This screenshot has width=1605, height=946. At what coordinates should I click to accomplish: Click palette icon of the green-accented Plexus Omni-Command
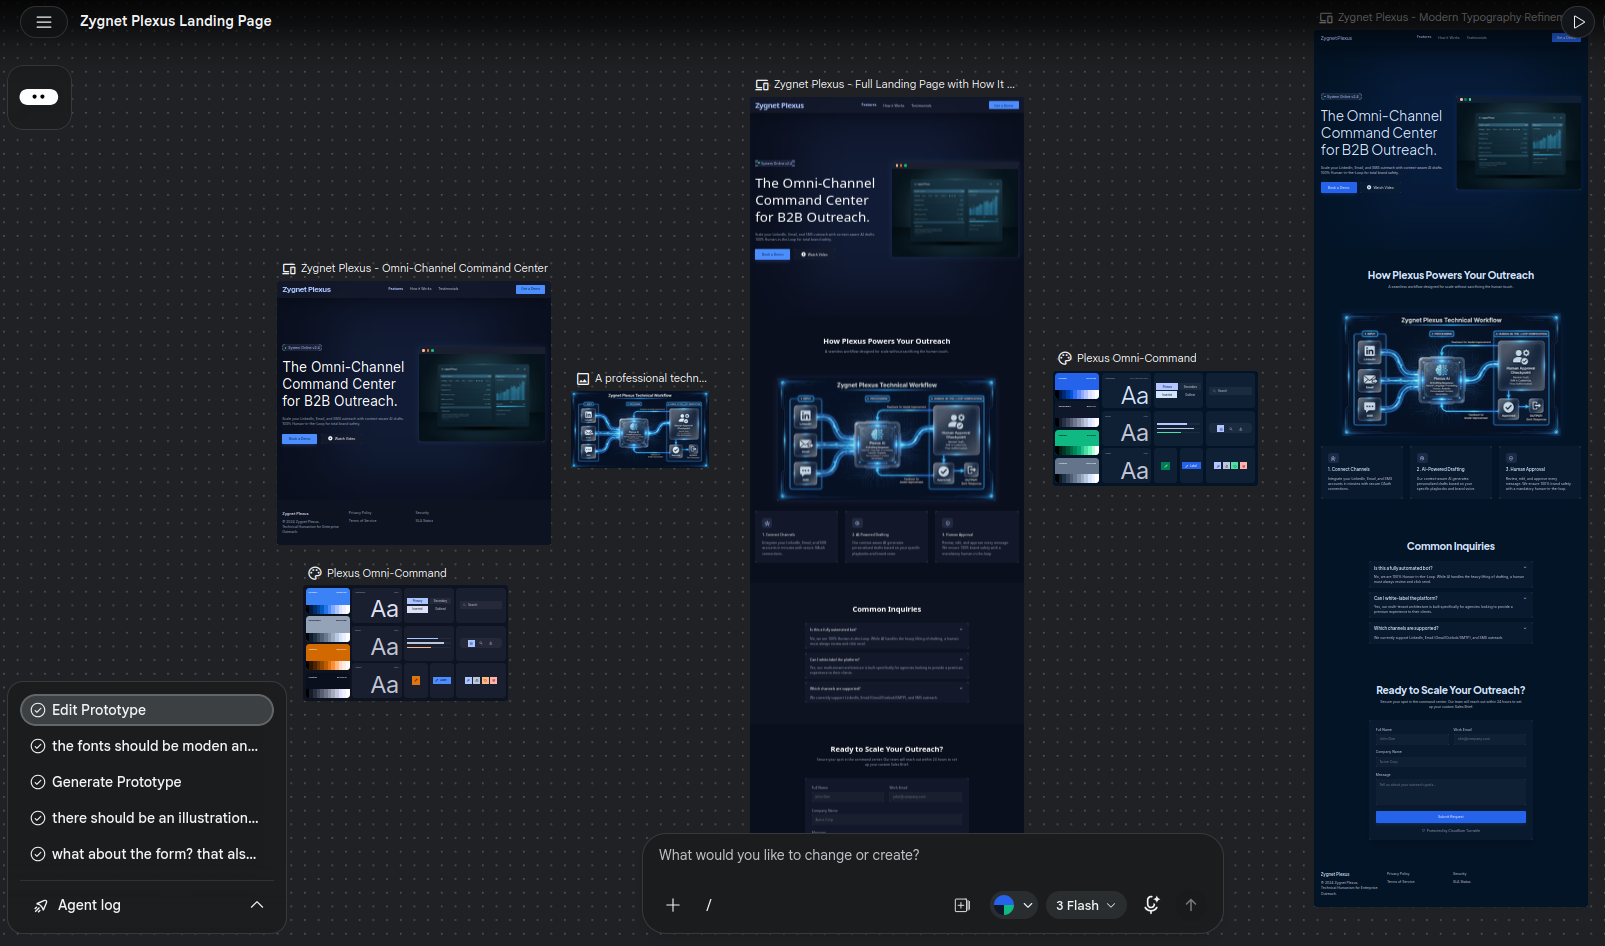click(x=1065, y=358)
